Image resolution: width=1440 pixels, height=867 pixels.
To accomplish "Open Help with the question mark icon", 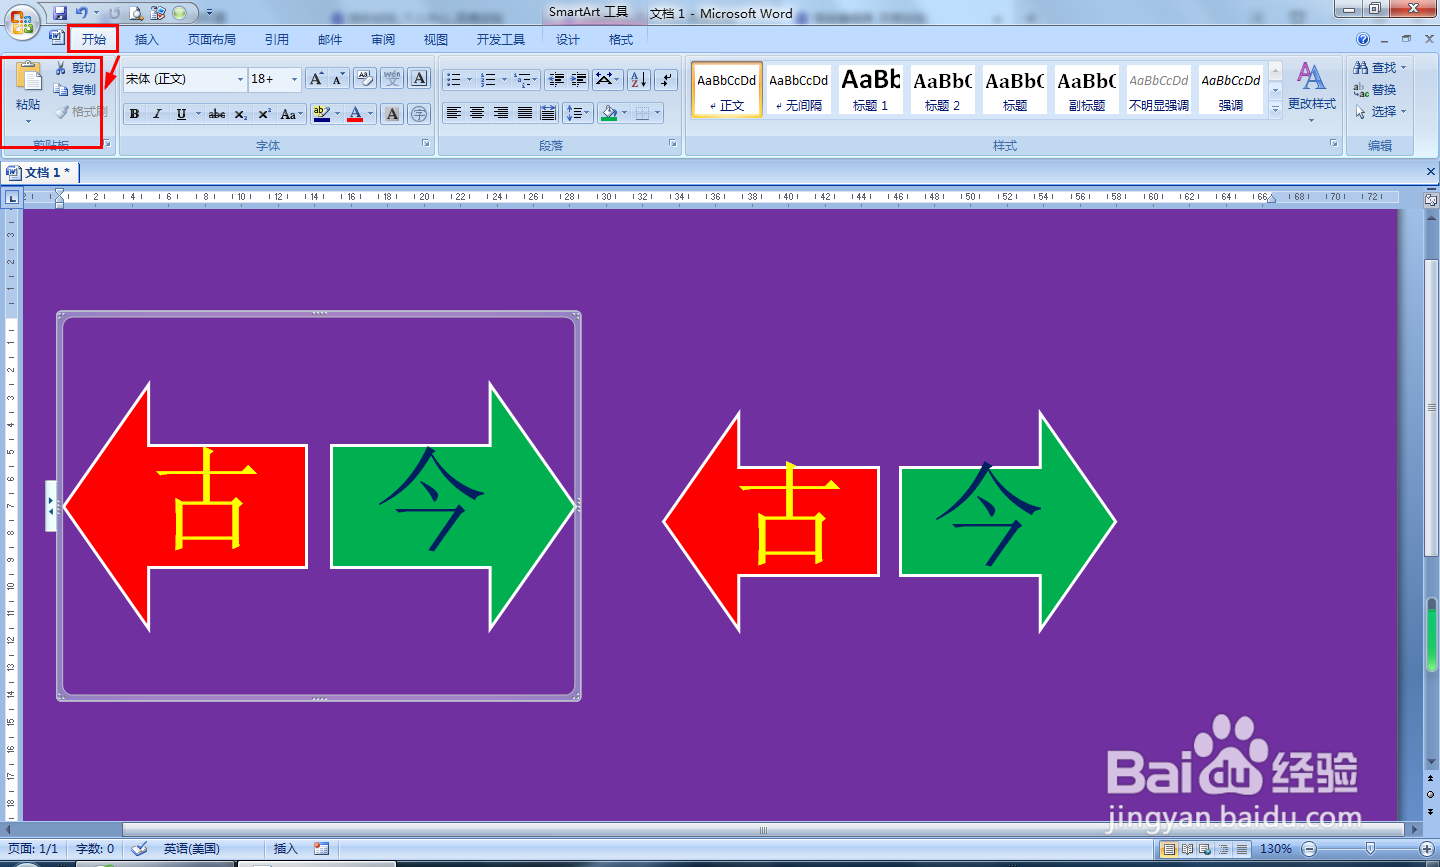I will coord(1363,40).
